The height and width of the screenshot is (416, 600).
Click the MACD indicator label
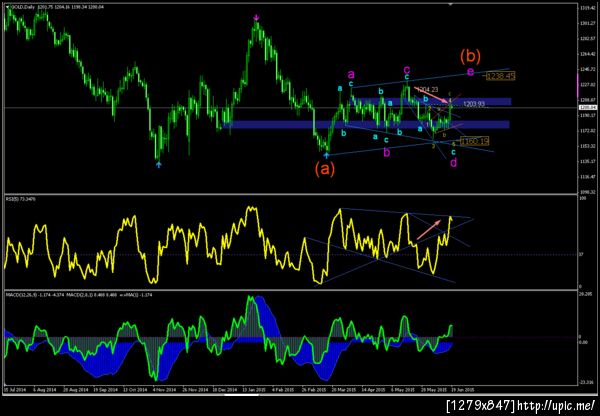coord(78,295)
